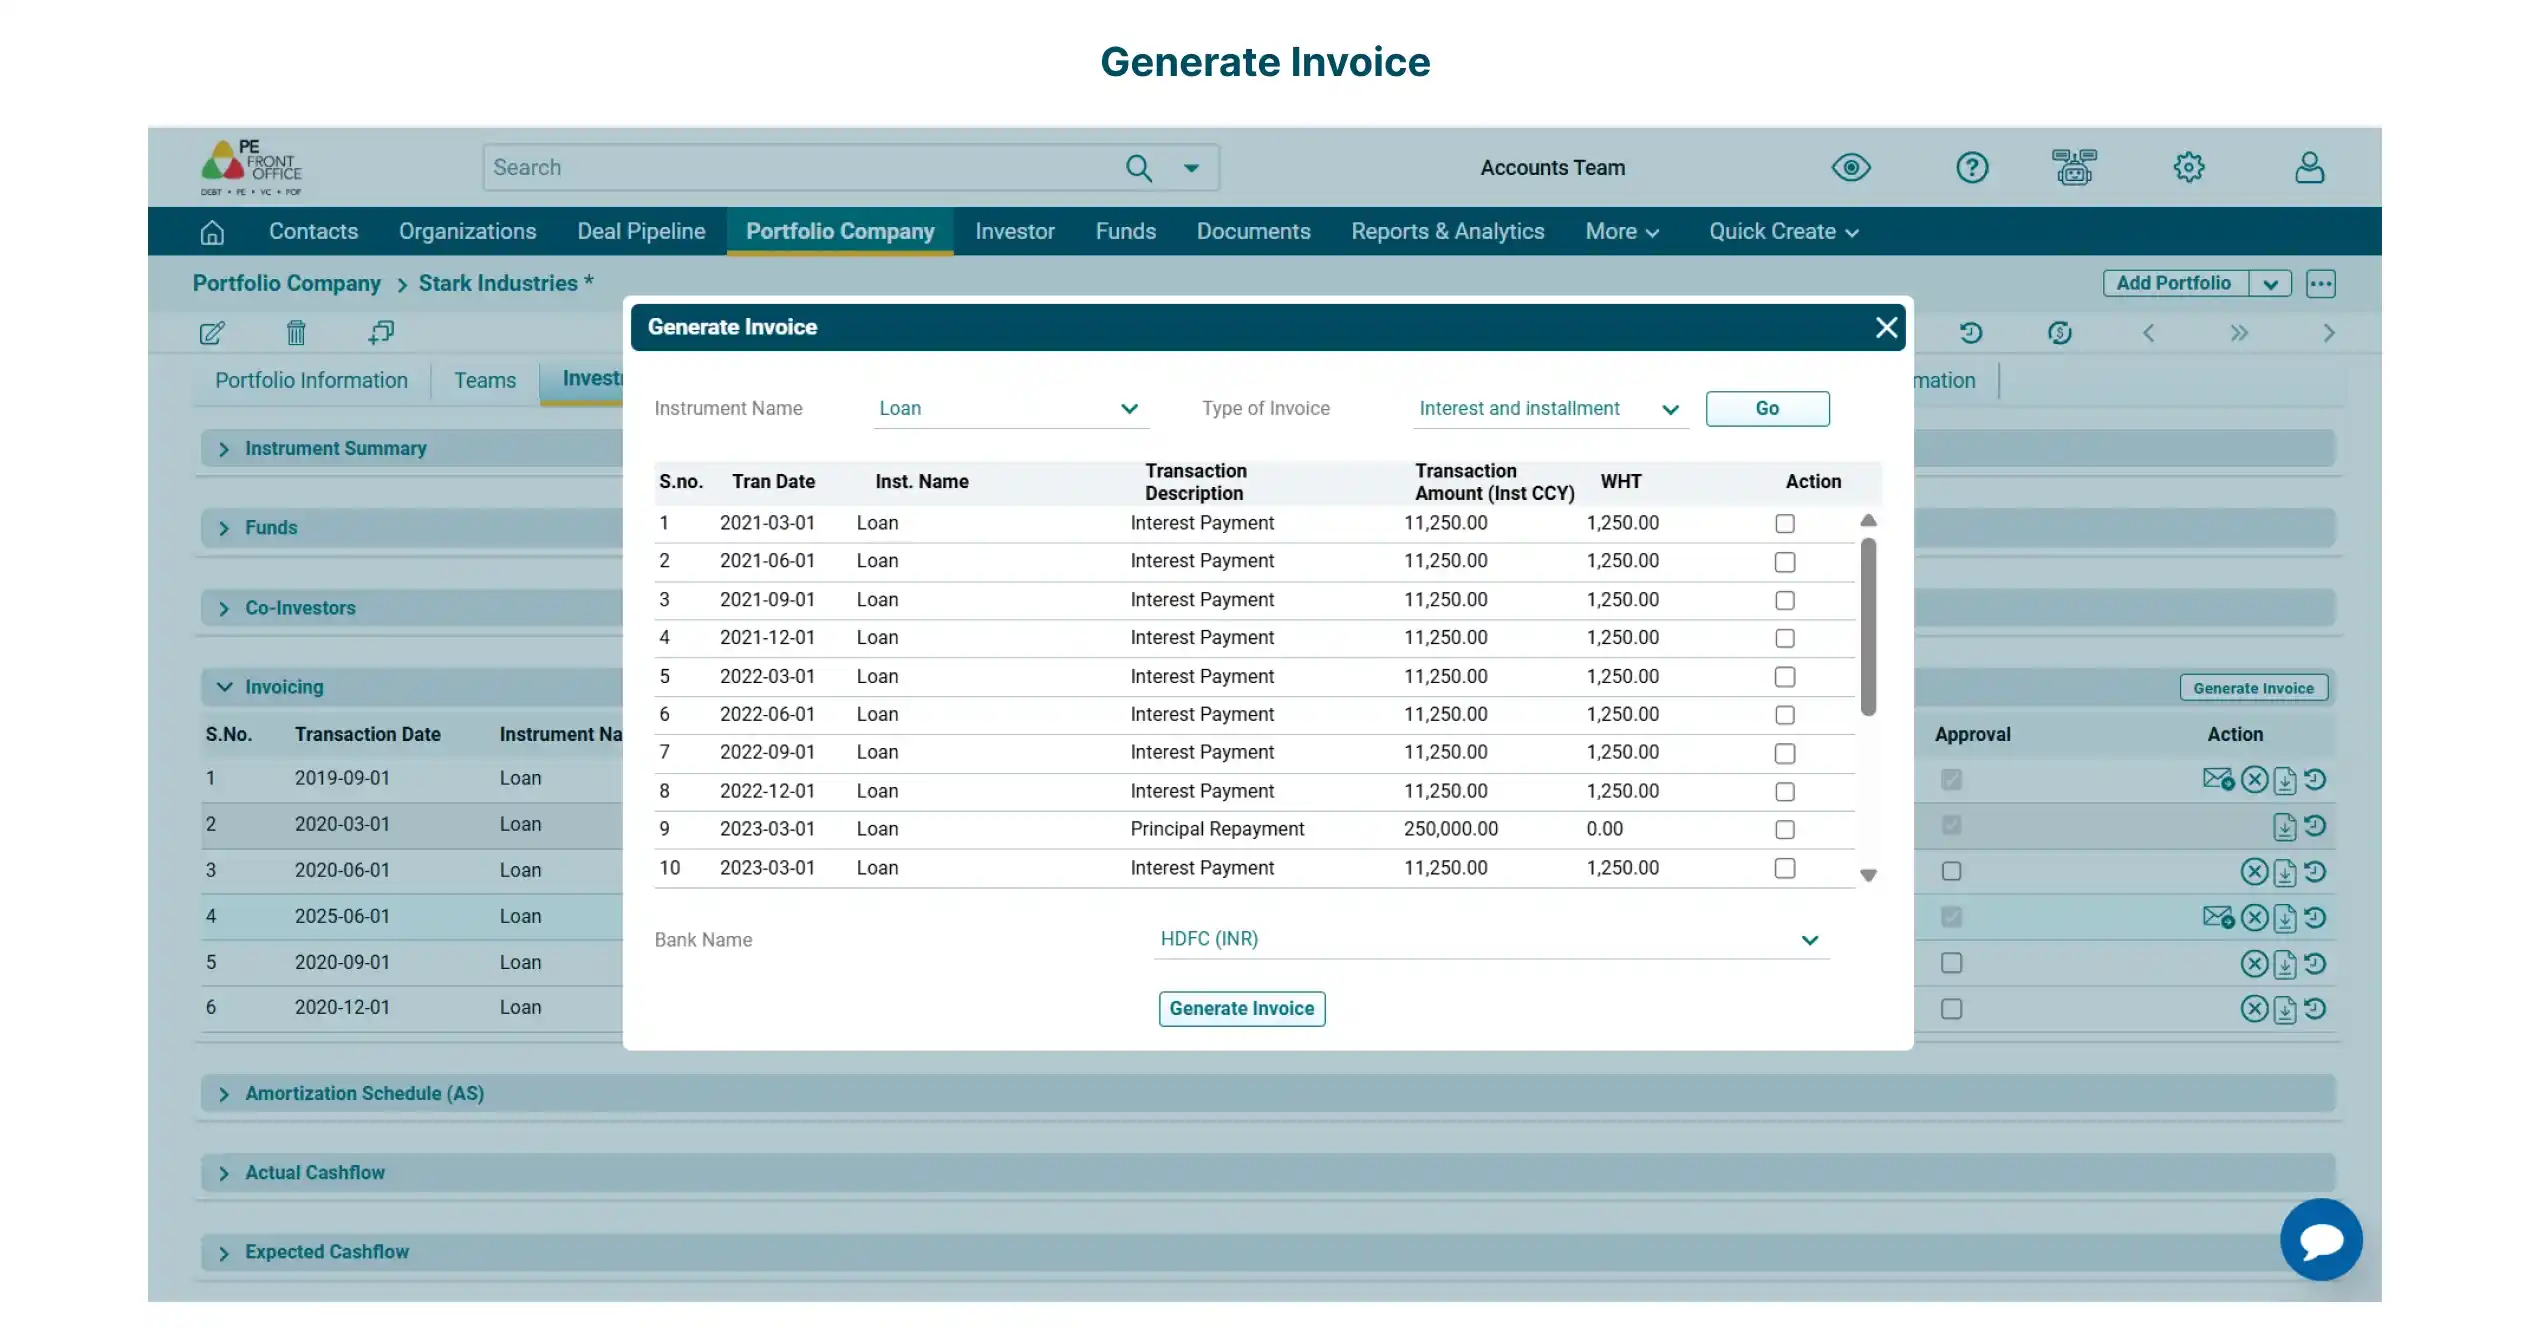Toggle approval checkbox for 2020-12-01 invoice
2530x1330 pixels.
(x=1951, y=1010)
